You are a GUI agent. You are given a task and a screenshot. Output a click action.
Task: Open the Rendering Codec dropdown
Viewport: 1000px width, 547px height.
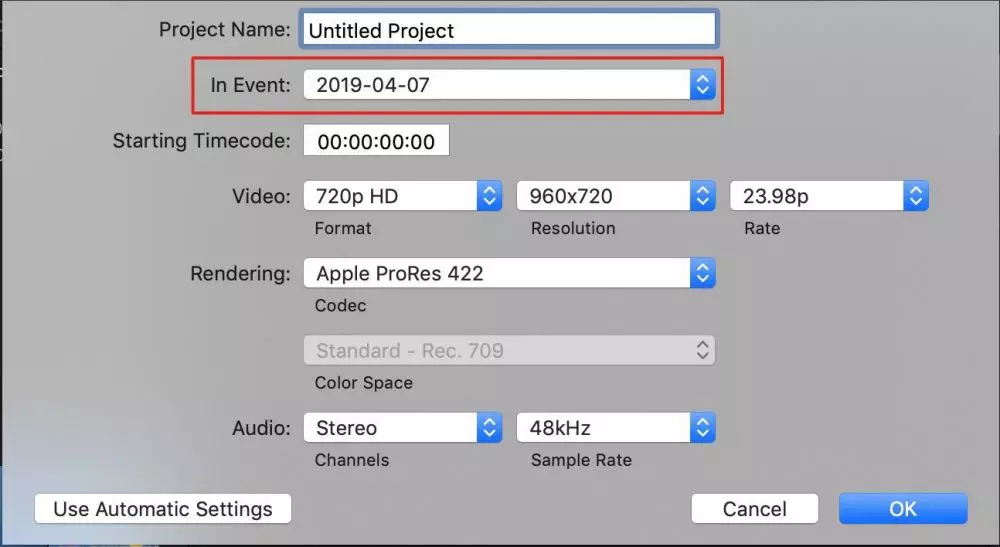pyautogui.click(x=509, y=273)
